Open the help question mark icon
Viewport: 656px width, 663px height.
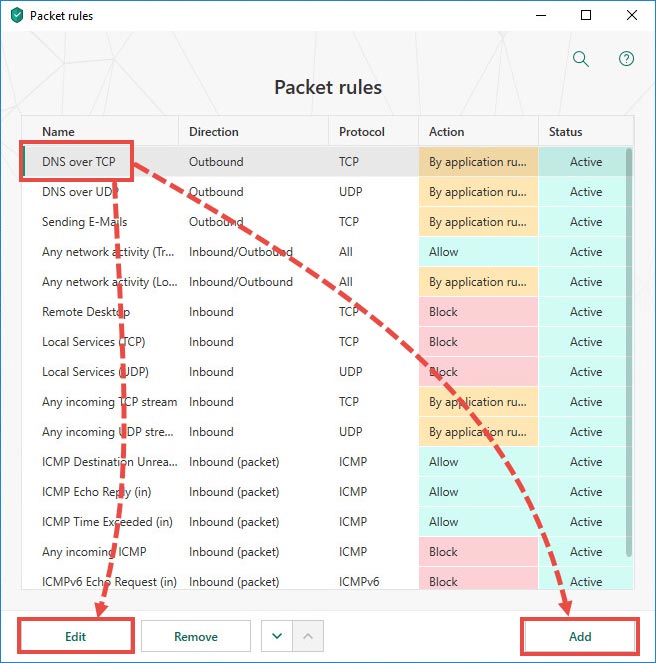point(626,59)
